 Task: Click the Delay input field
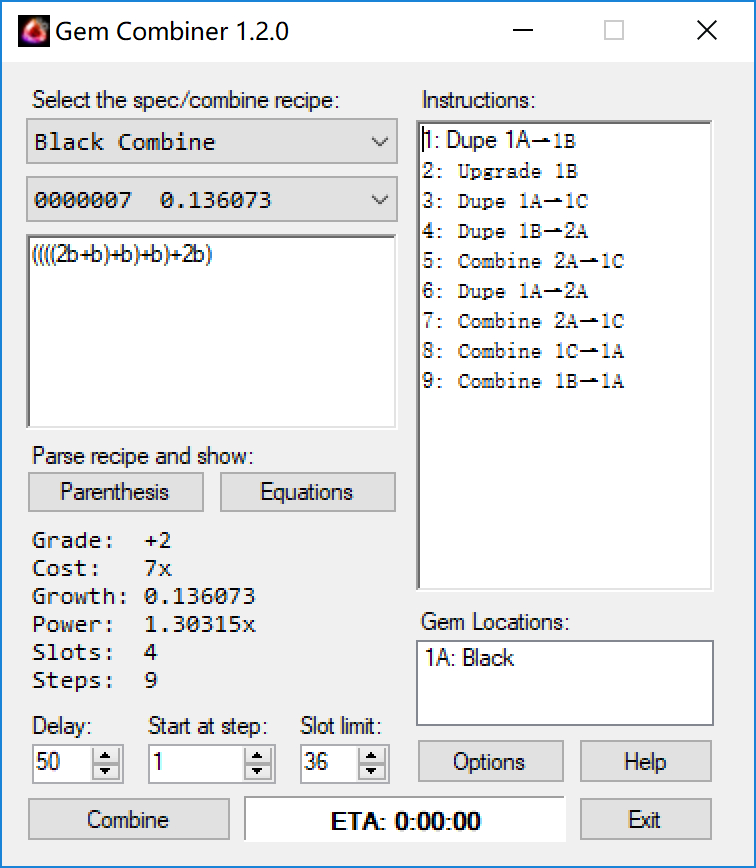[x=62, y=763]
